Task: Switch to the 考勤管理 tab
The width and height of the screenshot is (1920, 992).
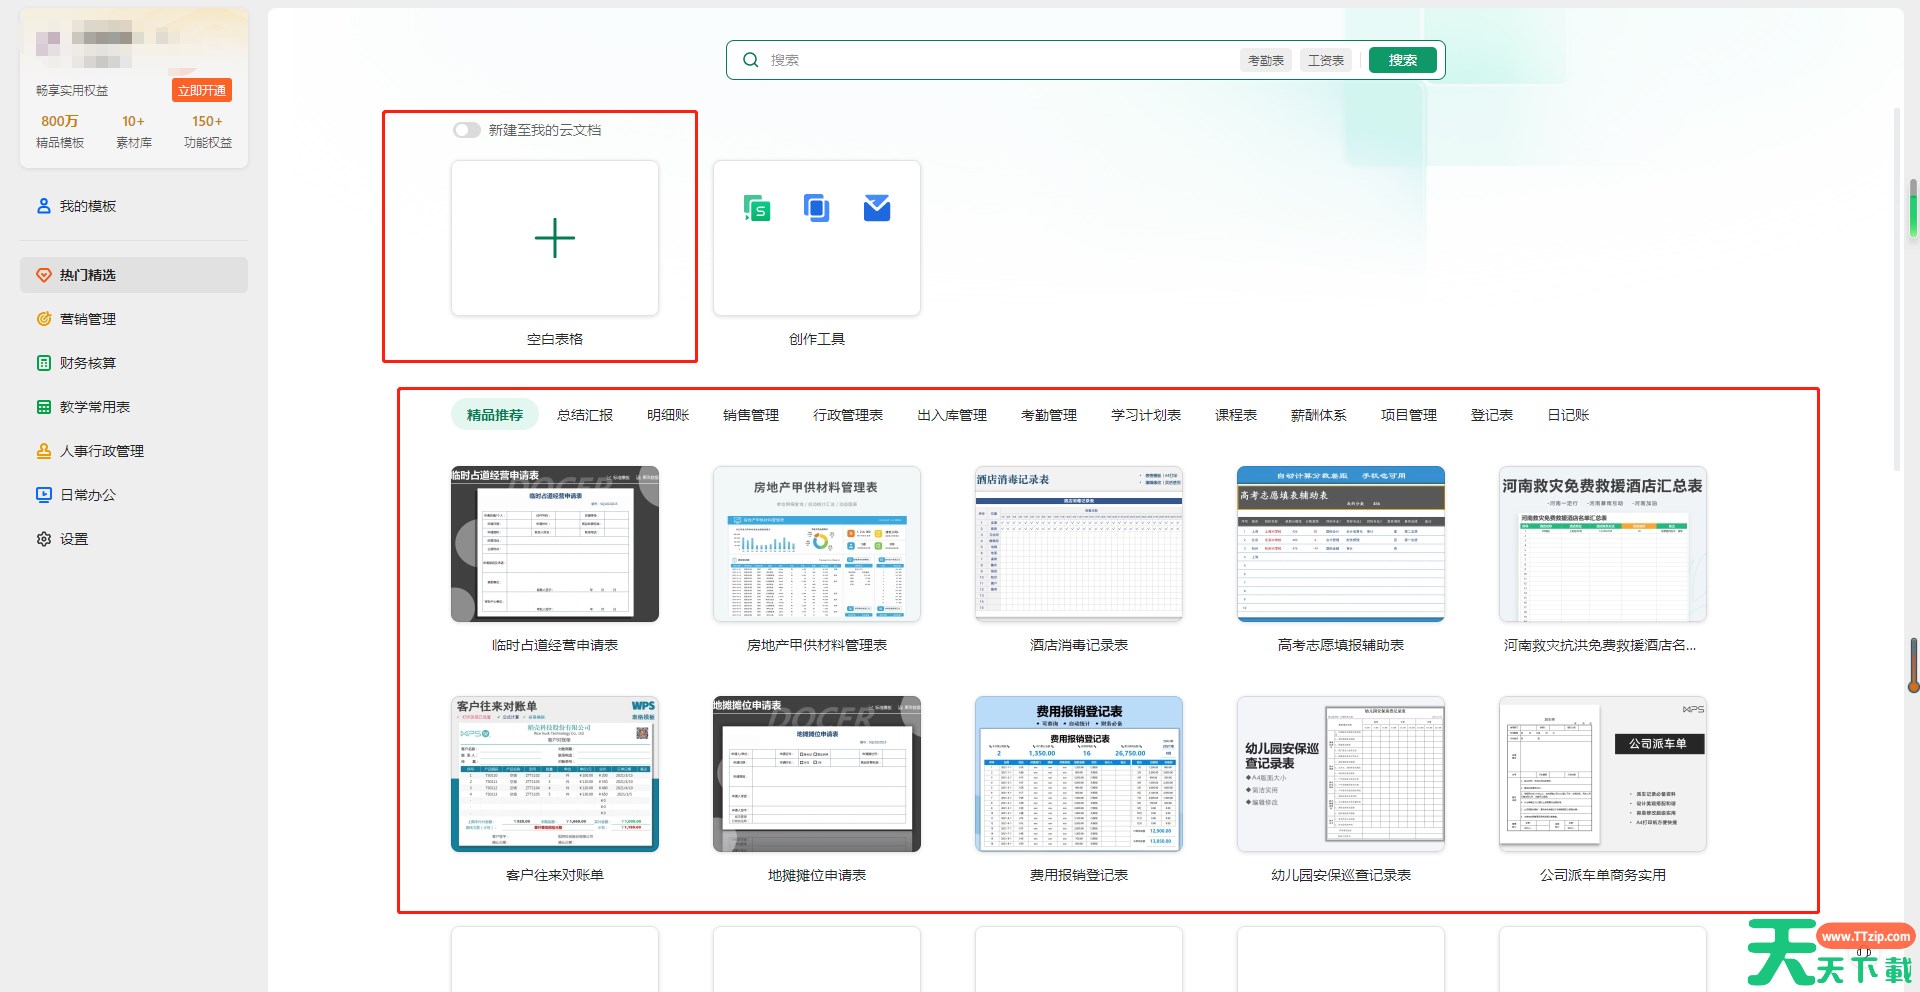Action: (x=1049, y=415)
